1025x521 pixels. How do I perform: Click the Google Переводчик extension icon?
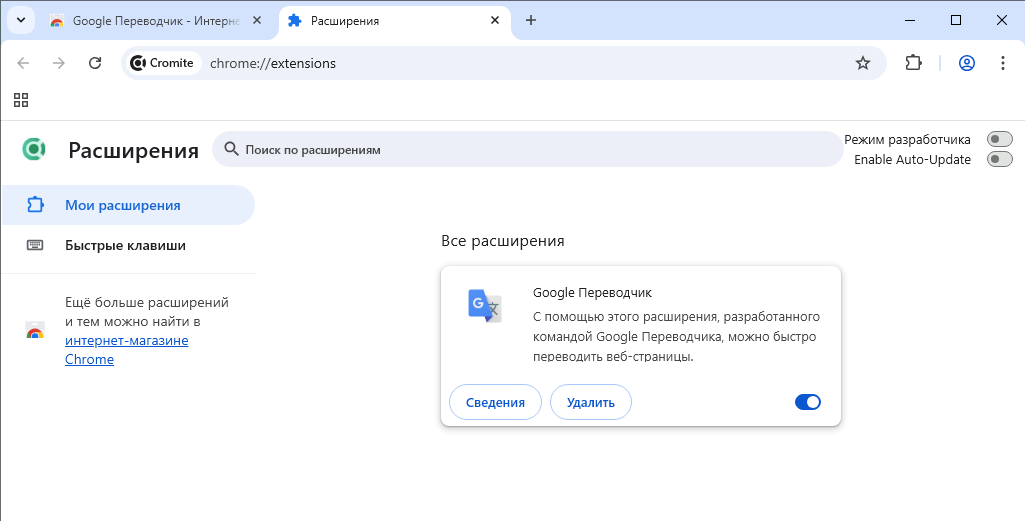485,304
